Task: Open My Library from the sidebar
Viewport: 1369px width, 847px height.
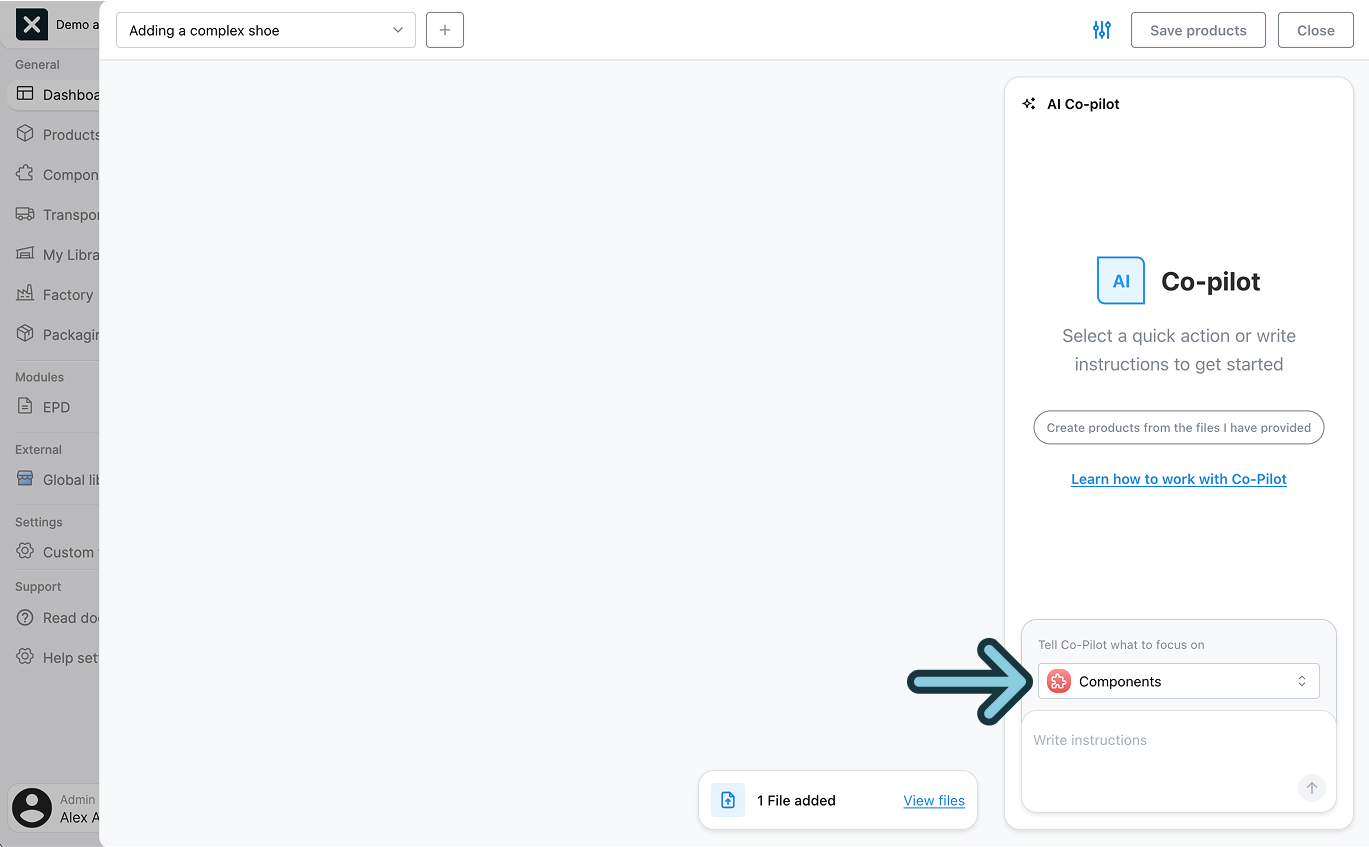Action: pos(23,254)
